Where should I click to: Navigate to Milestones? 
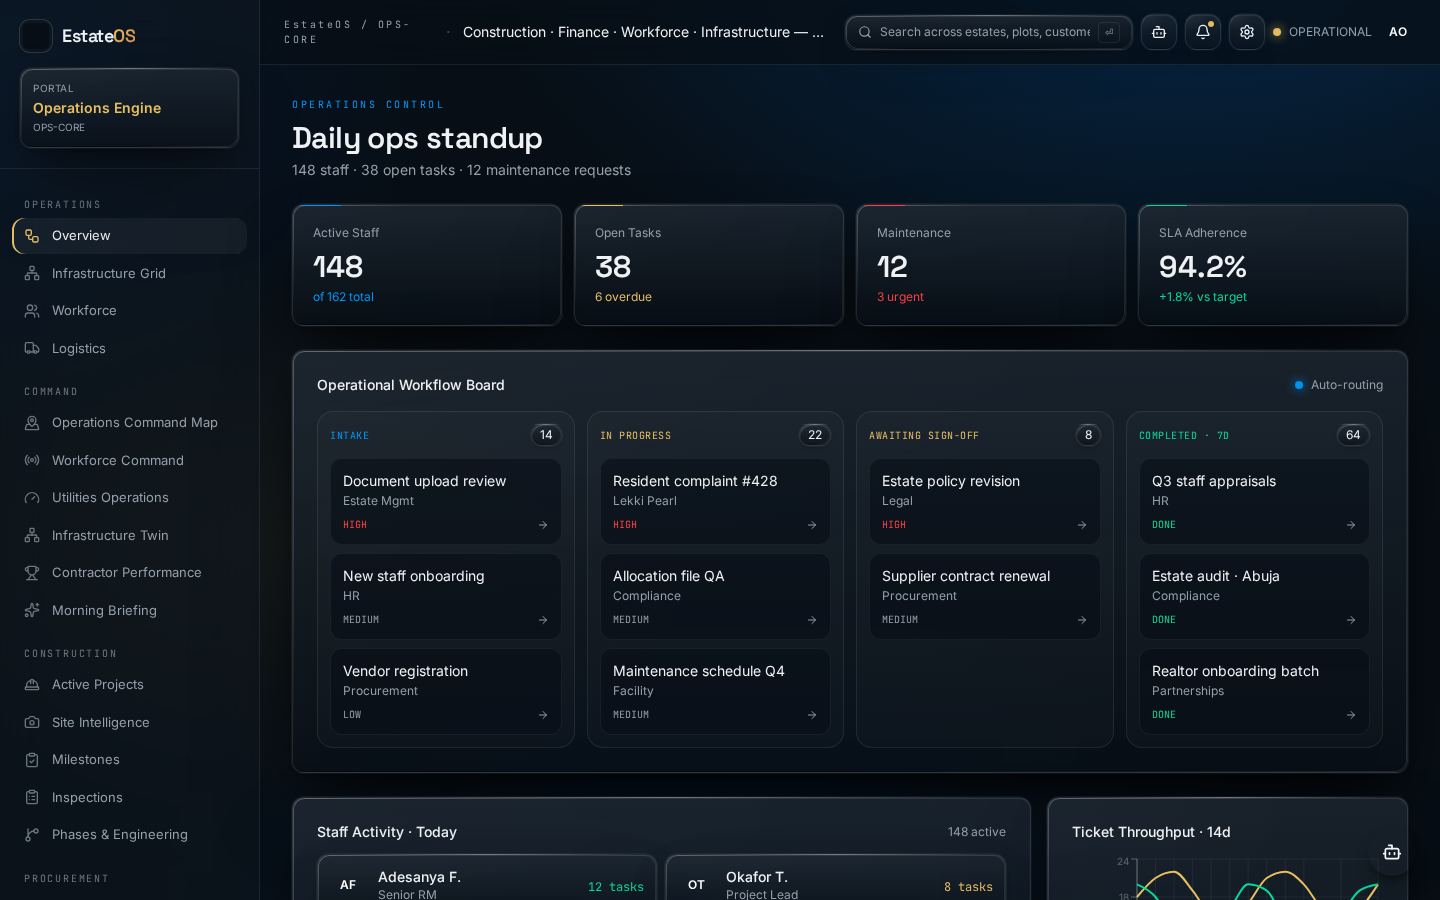(130, 760)
